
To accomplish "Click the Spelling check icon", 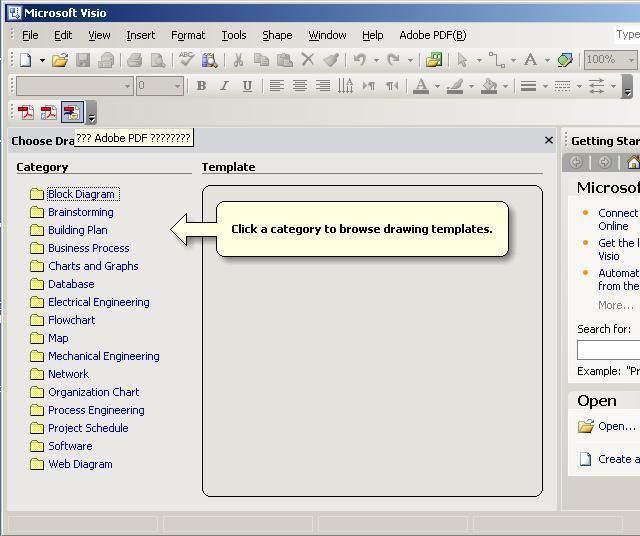I will tap(187, 60).
